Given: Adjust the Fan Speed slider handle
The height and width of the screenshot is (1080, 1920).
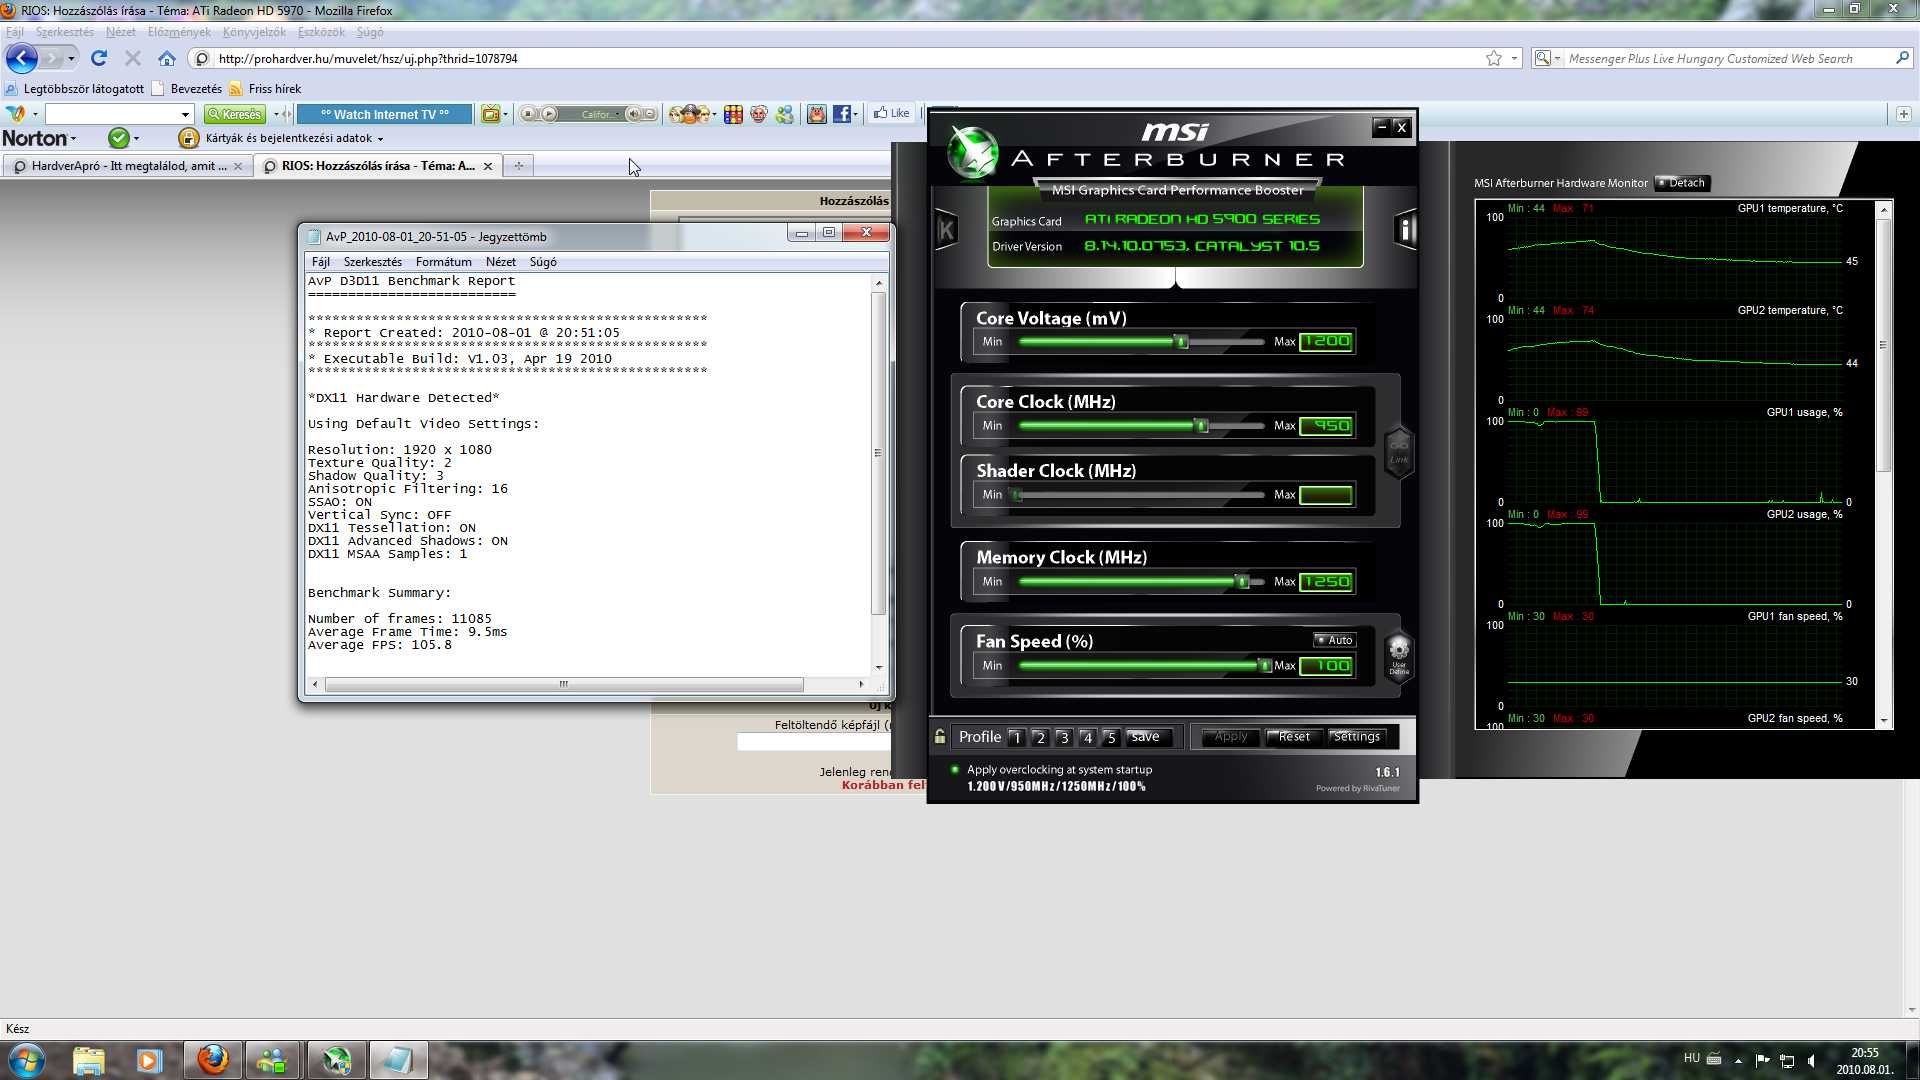Looking at the screenshot, I should [x=1265, y=666].
